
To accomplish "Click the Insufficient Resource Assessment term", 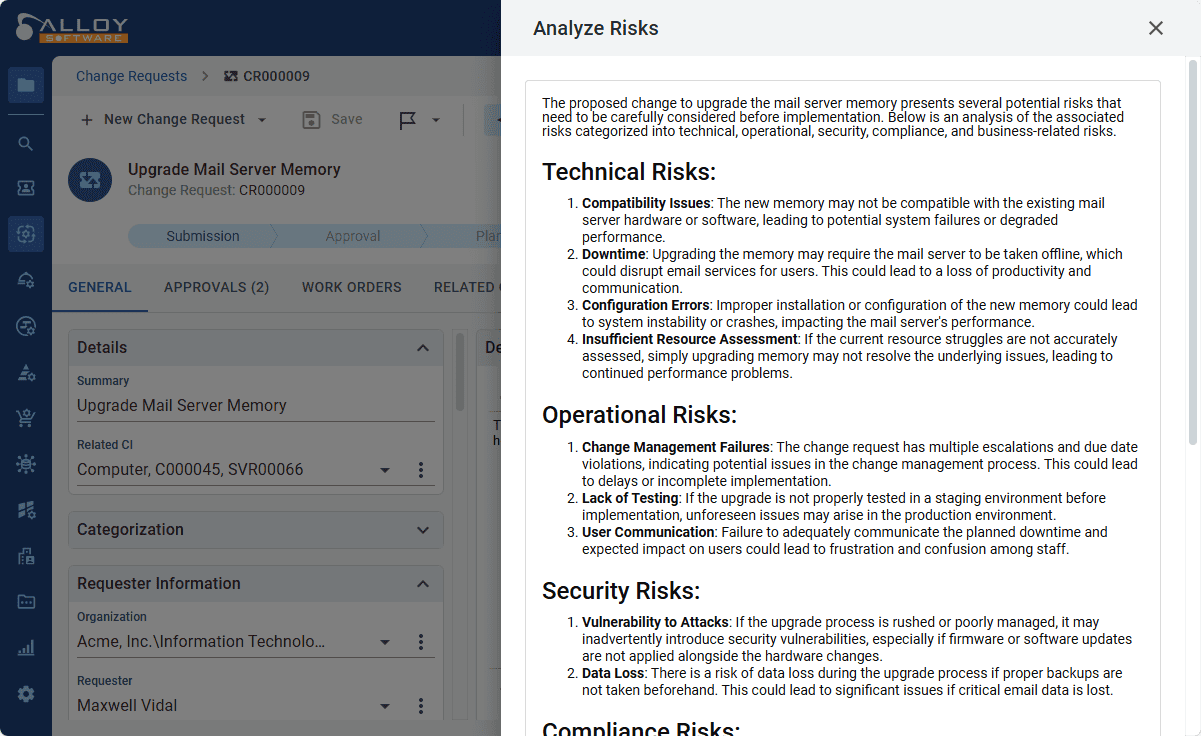I will point(690,339).
